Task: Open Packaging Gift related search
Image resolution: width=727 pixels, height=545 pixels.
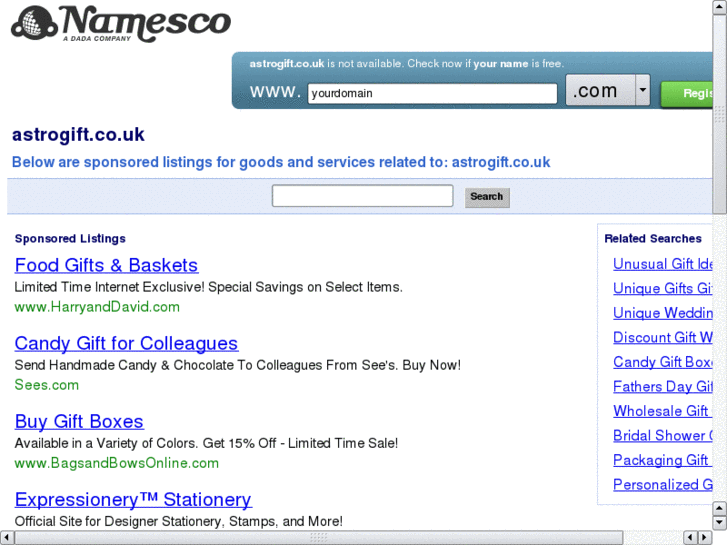Action: 663,460
